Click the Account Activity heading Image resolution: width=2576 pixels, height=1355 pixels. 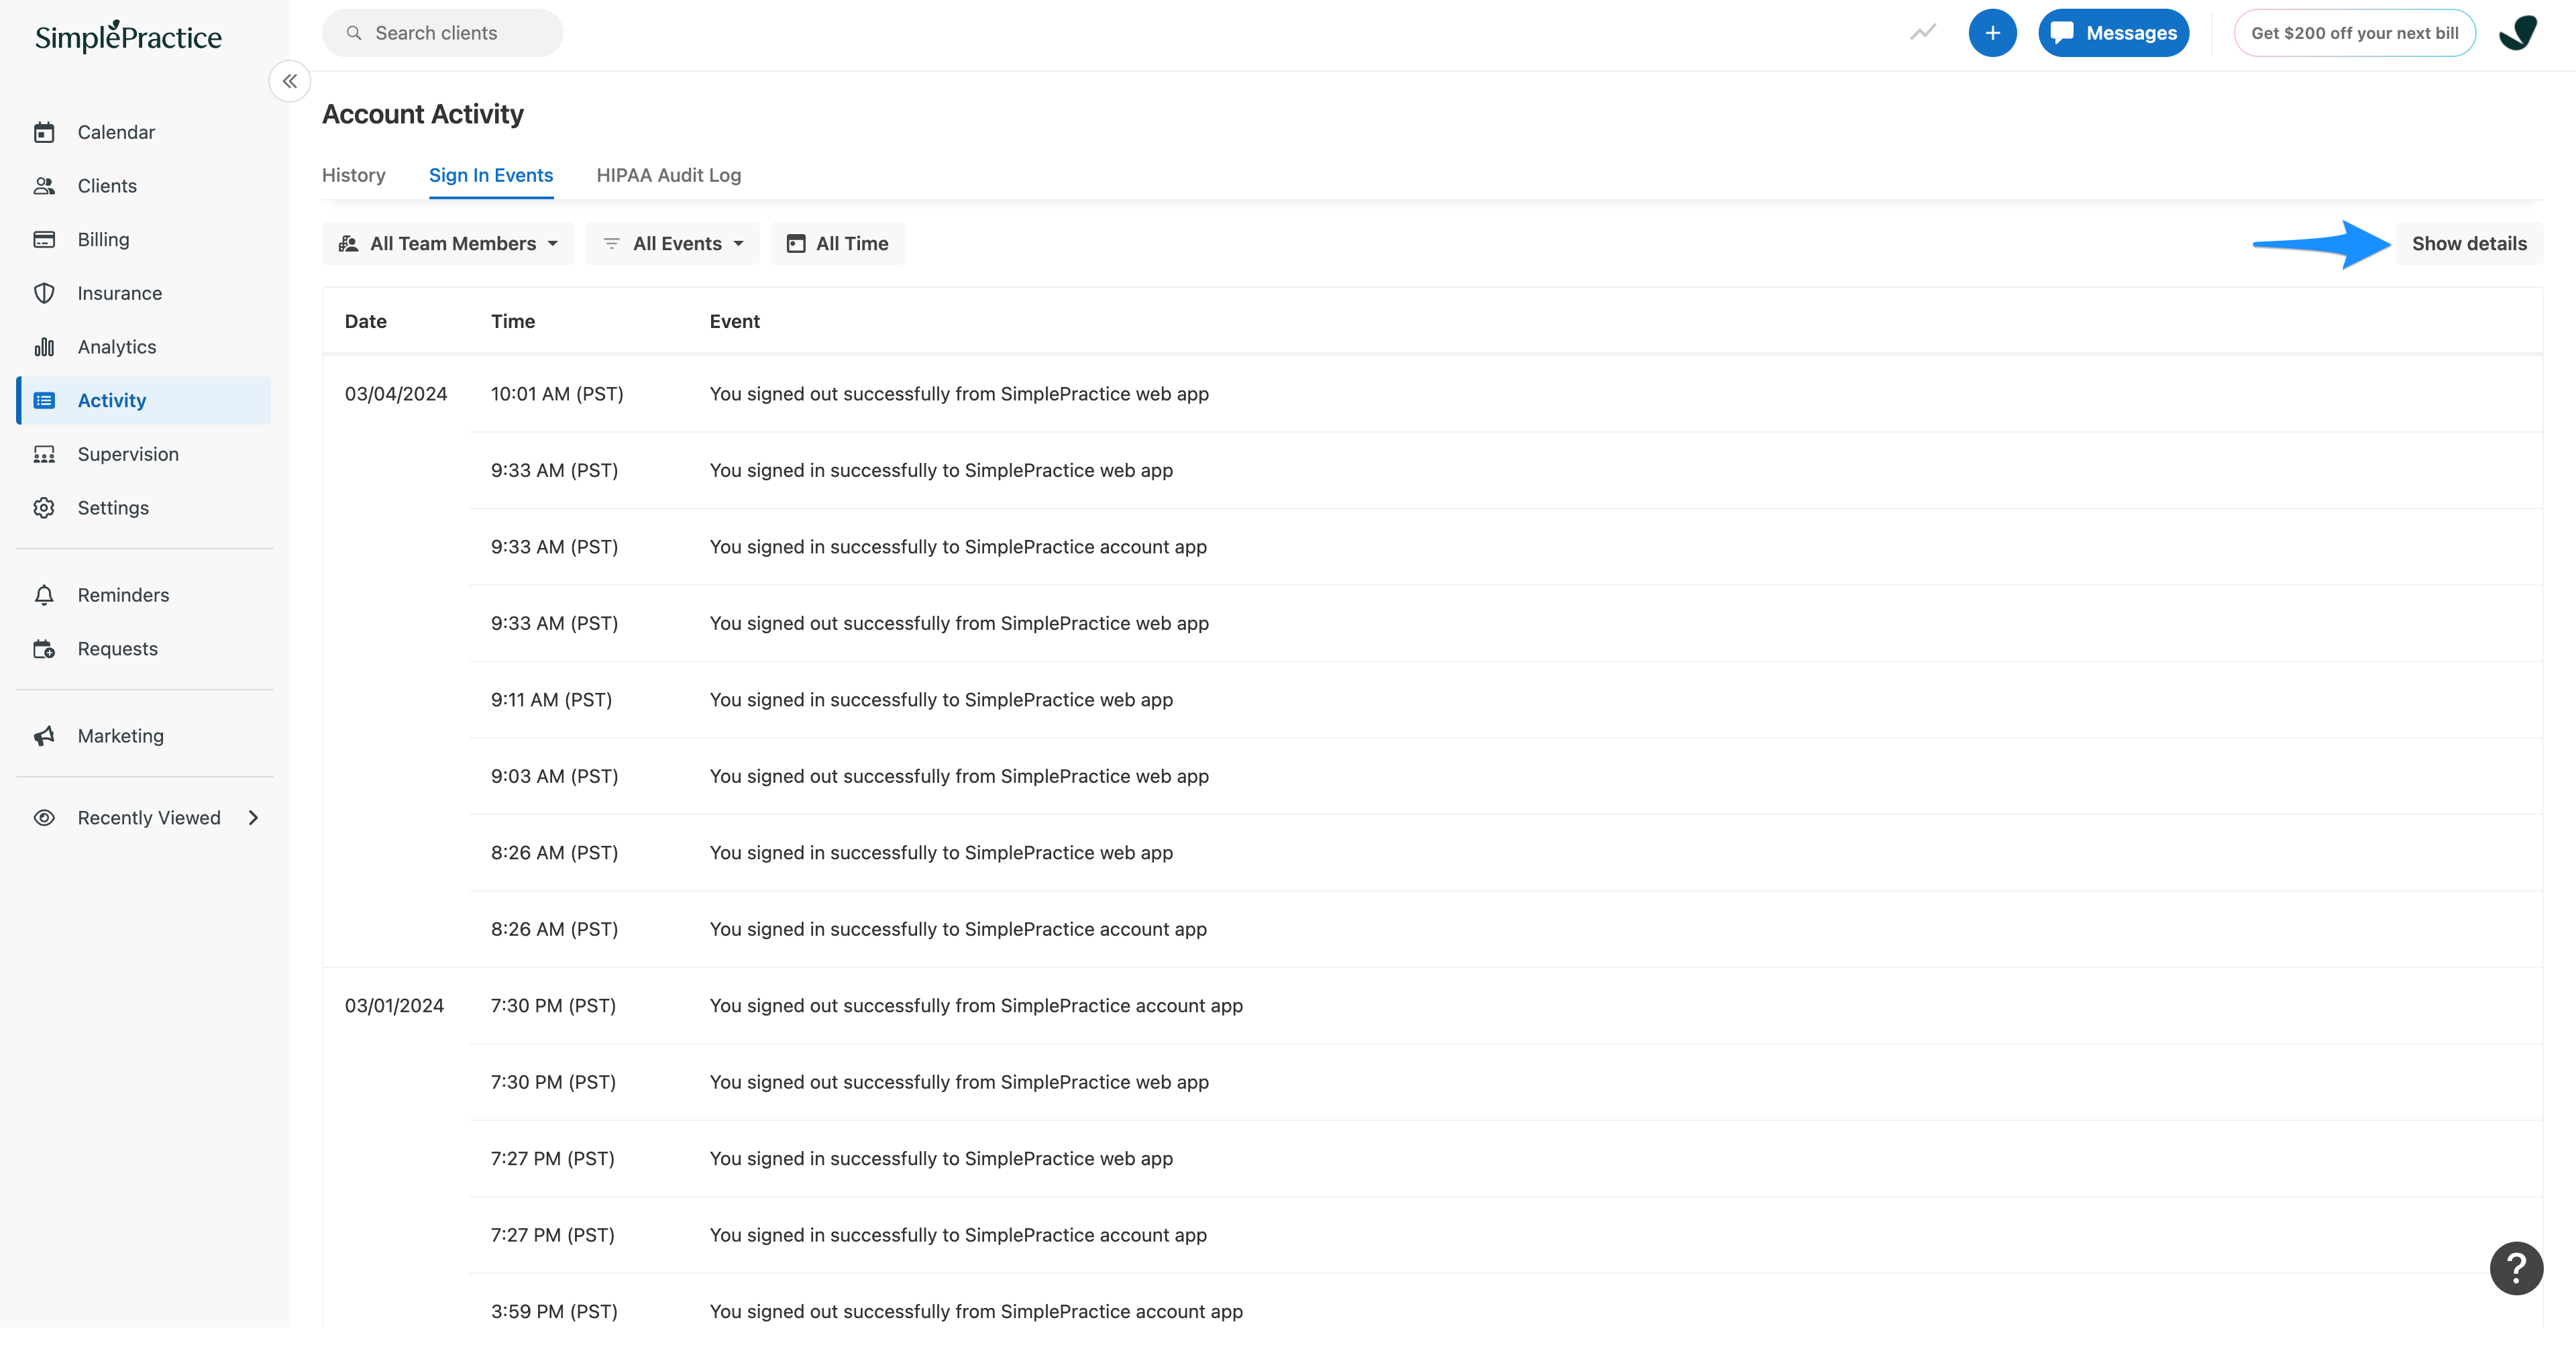423,115
